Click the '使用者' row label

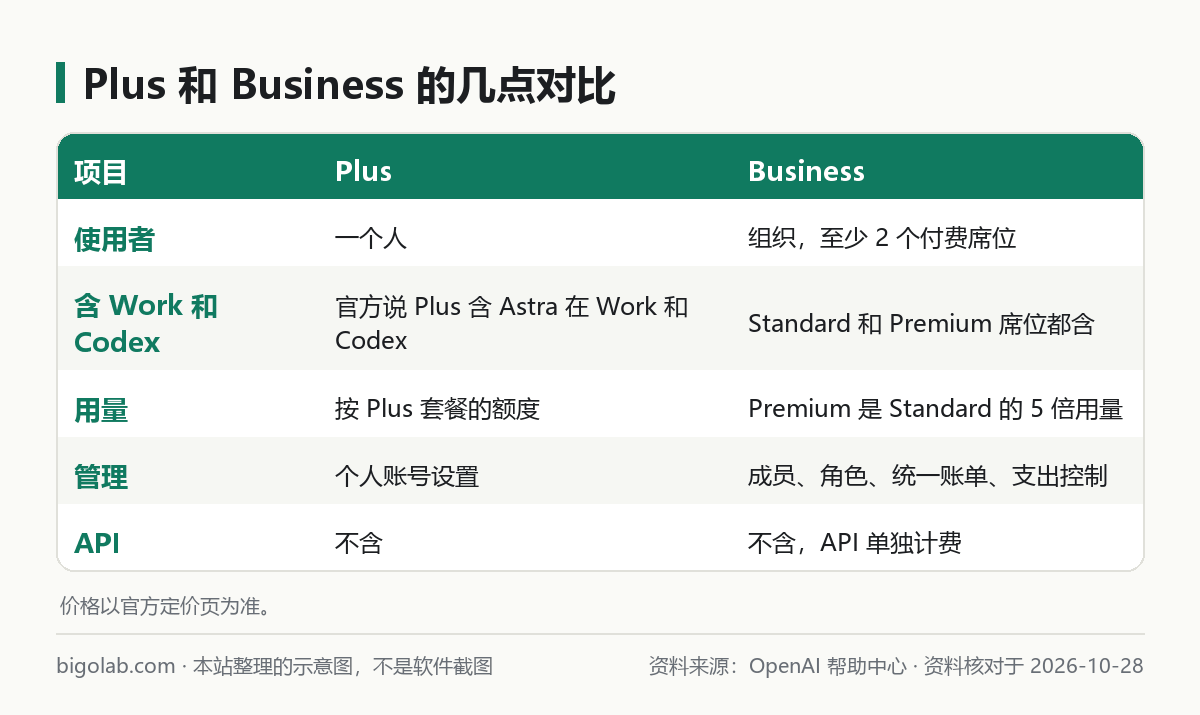114,239
